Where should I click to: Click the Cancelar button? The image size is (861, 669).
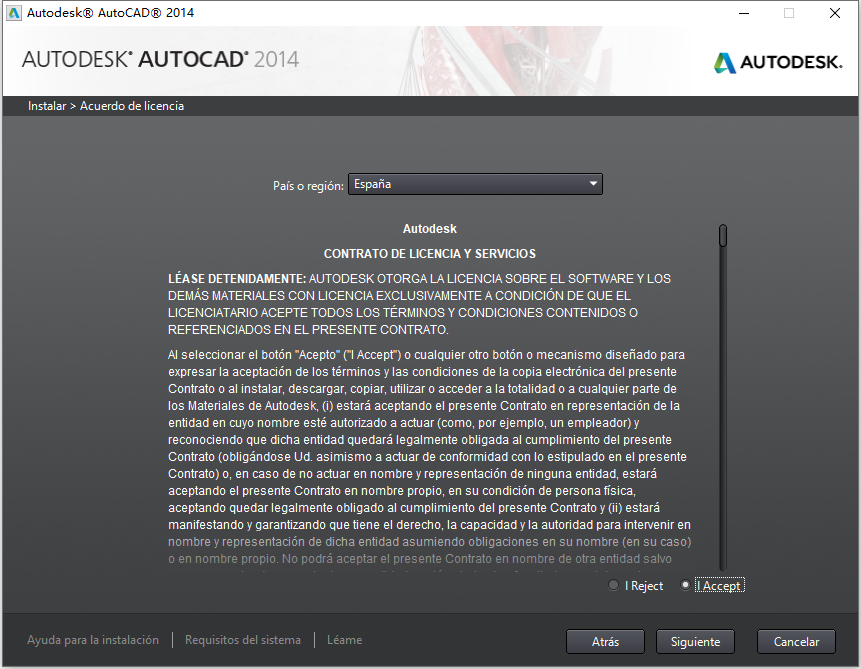(796, 642)
